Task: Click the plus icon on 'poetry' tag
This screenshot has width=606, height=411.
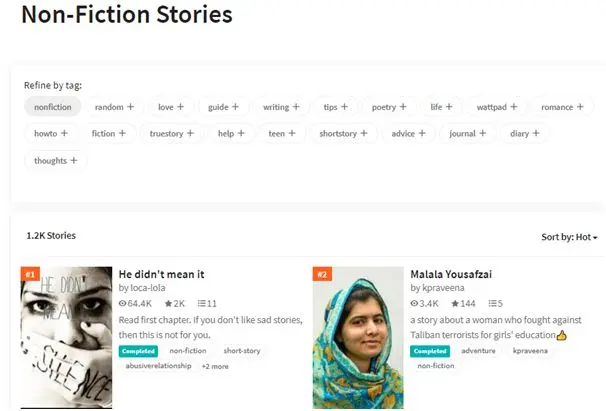Action: coord(403,107)
